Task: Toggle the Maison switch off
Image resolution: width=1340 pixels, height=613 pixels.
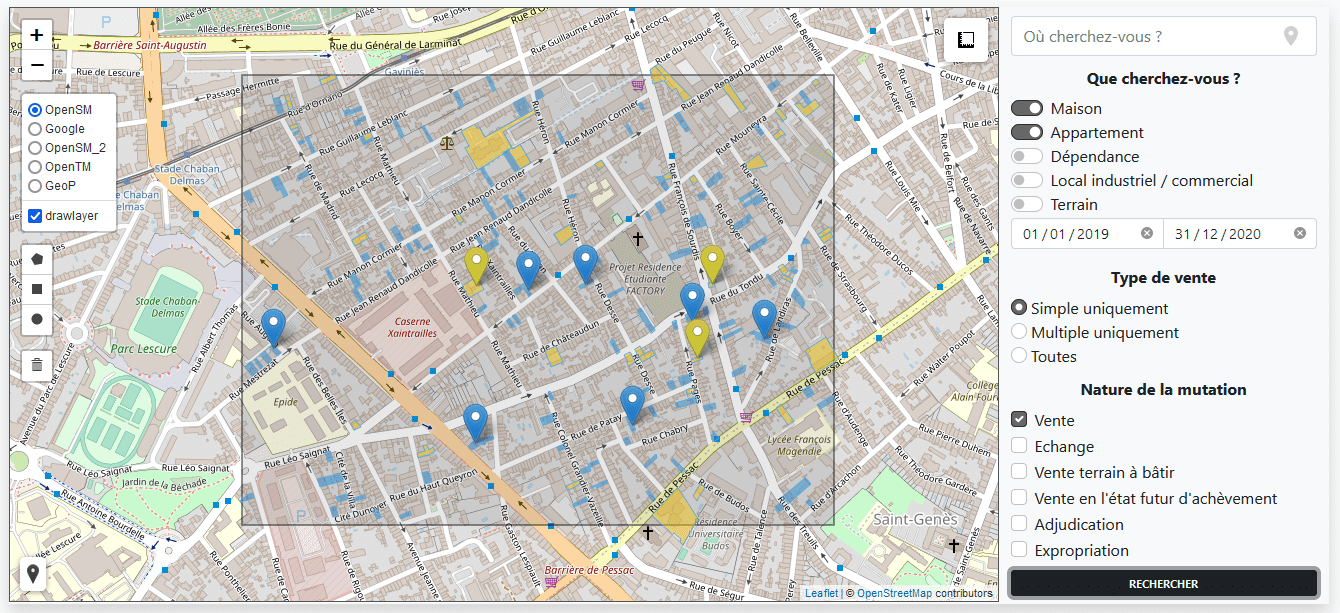Action: [x=1027, y=108]
